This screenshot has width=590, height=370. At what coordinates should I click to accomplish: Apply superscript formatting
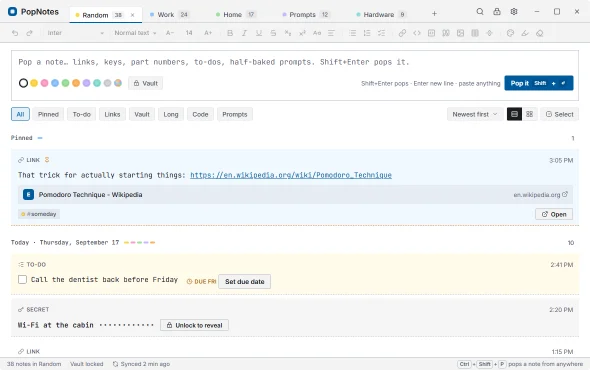pos(302,33)
